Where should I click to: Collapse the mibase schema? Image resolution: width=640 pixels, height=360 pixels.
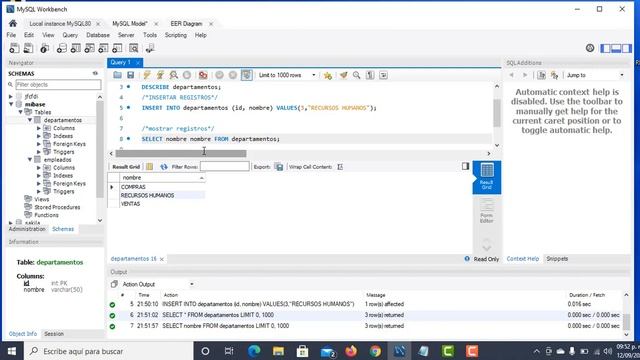coord(11,104)
